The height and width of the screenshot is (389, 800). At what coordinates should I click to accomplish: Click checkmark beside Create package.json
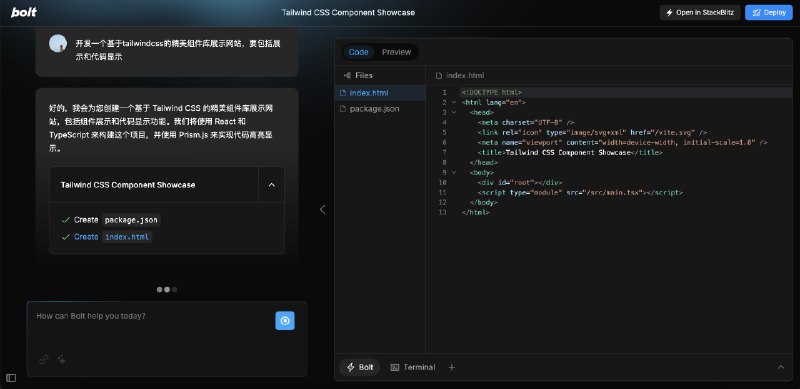click(x=65, y=220)
